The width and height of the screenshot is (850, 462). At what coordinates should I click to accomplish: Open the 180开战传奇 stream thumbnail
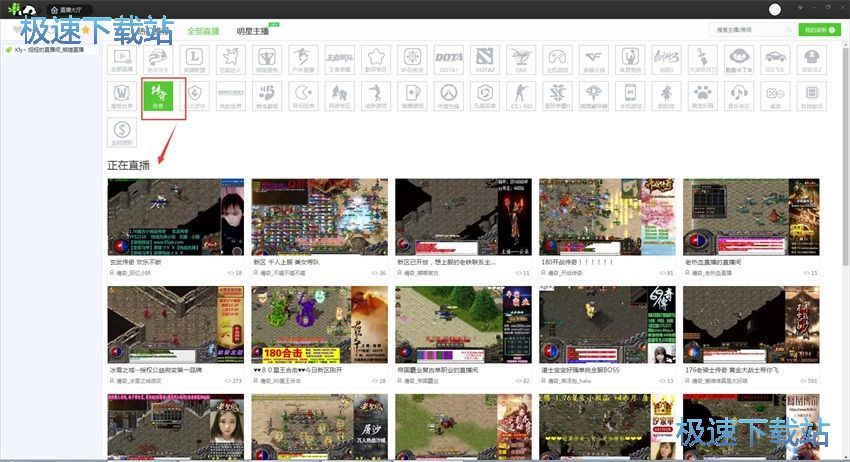(x=607, y=217)
